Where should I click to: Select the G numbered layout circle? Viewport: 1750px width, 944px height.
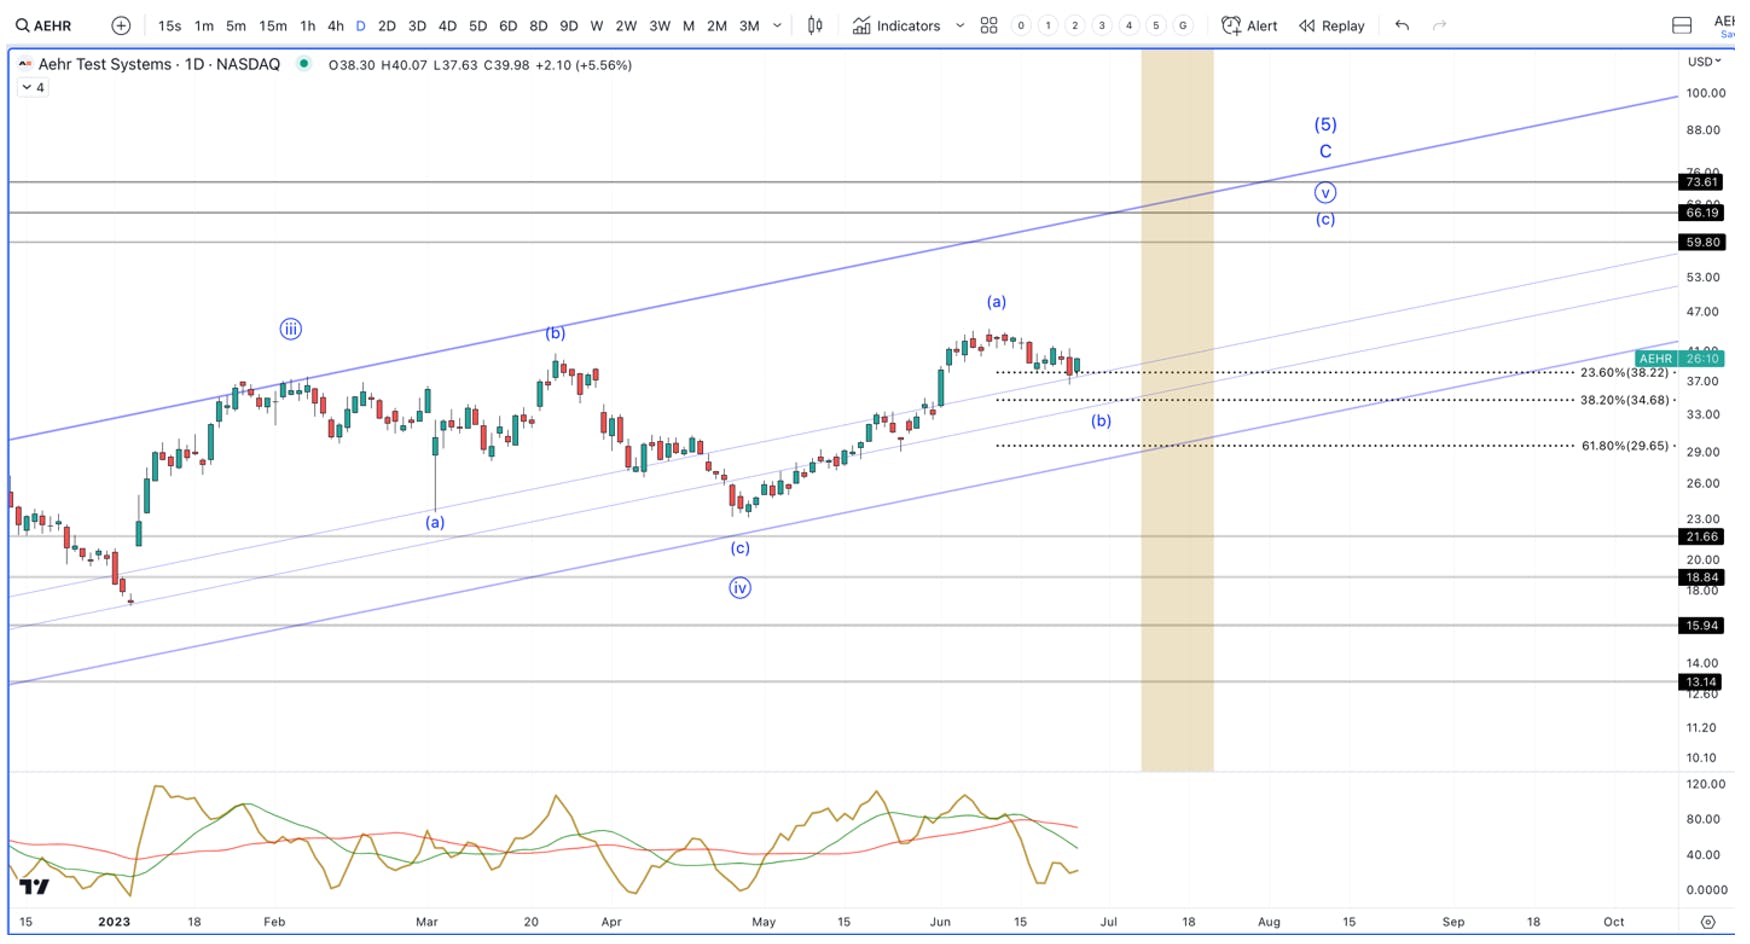pos(1183,26)
